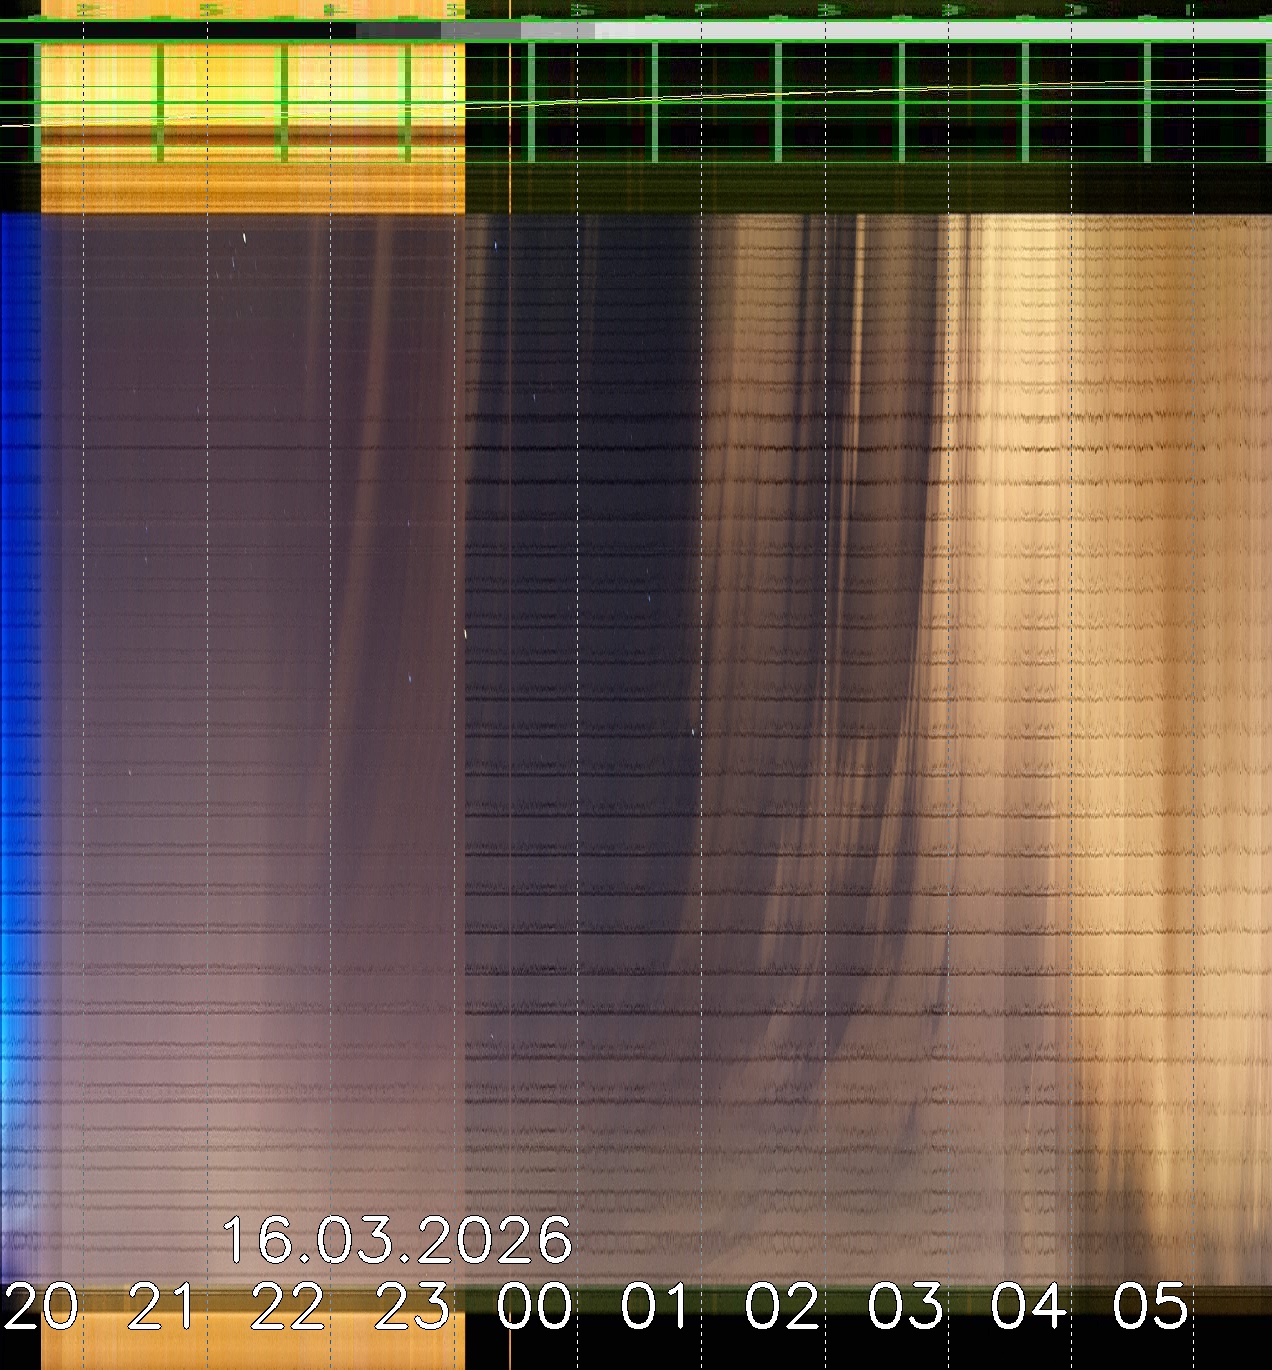The image size is (1272, 1370).
Task: Select the 02 hour marker
Action: click(782, 1307)
